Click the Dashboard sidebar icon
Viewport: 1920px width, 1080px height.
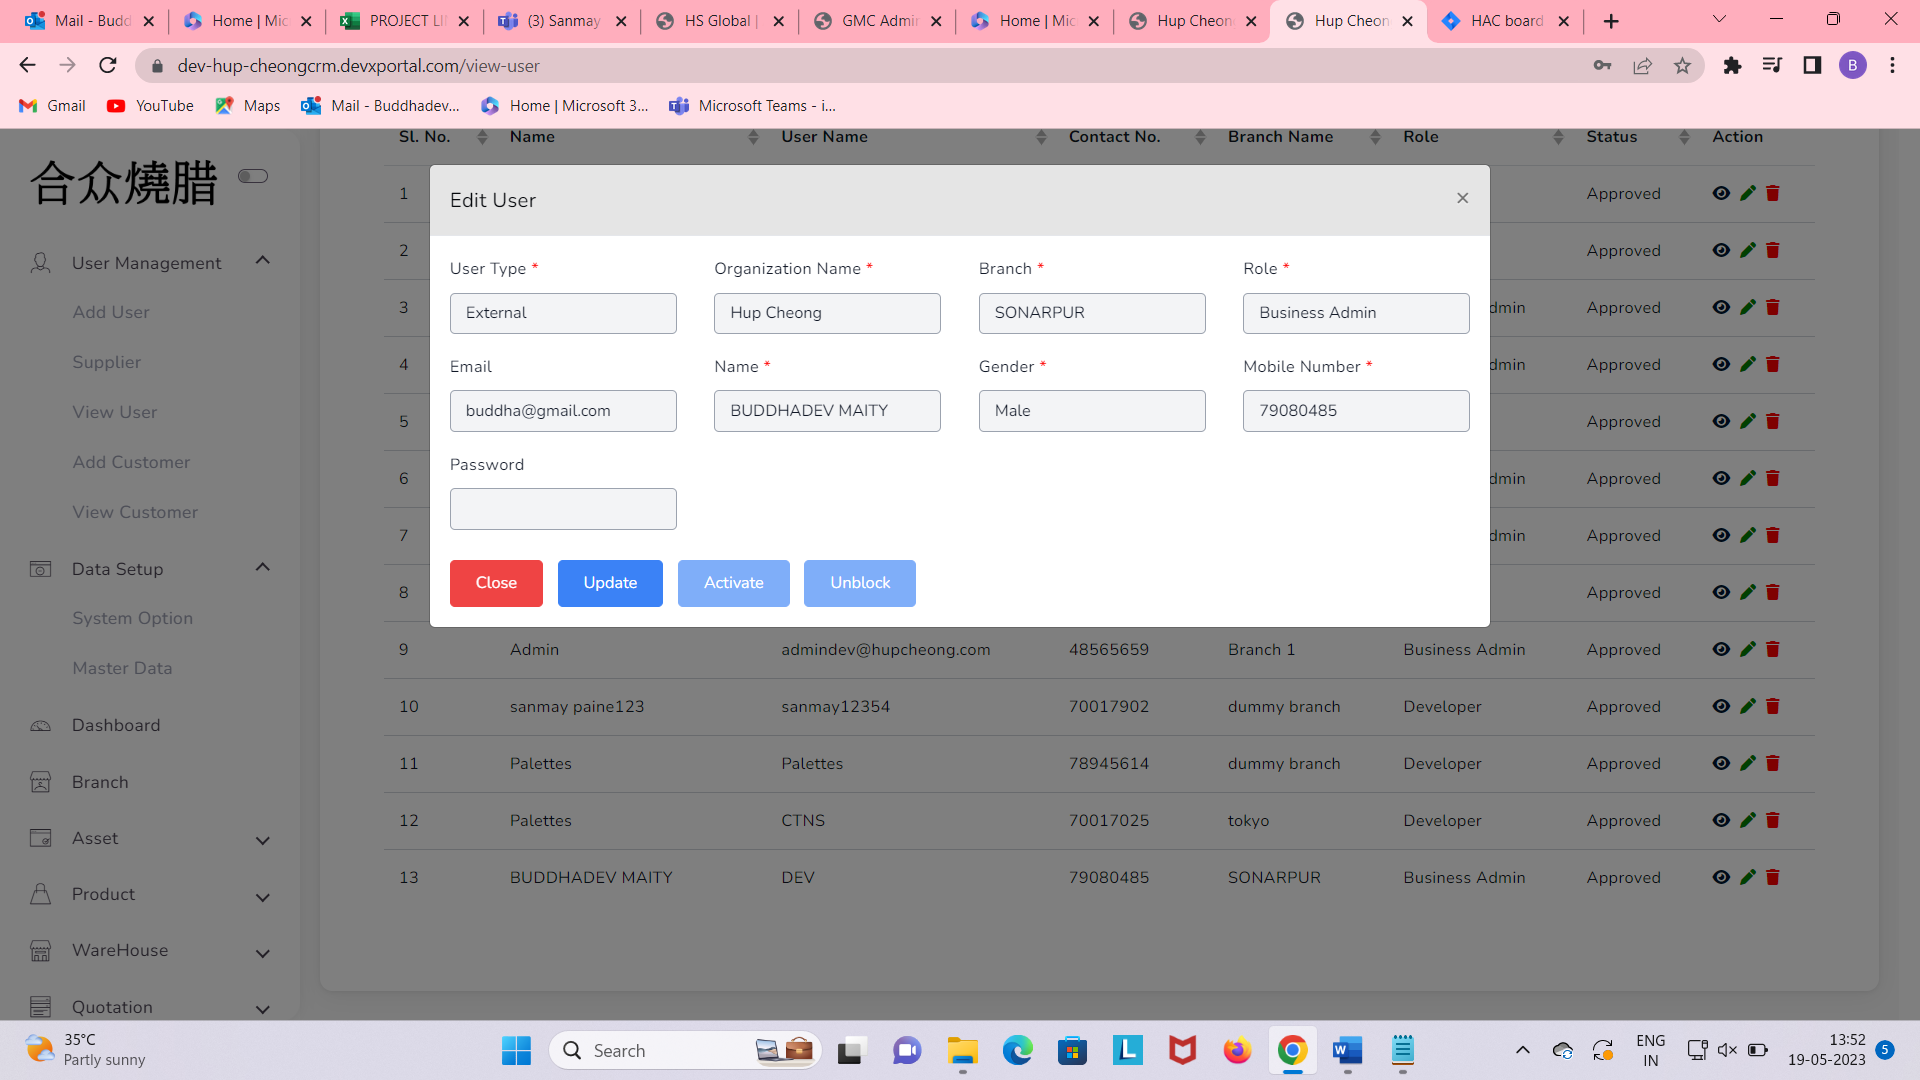(x=40, y=726)
